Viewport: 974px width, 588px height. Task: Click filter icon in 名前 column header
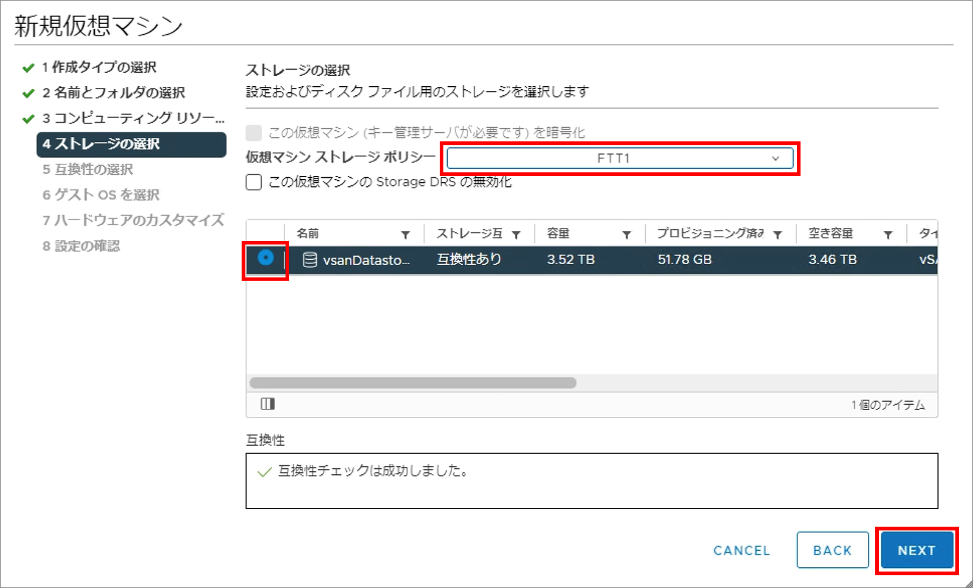click(405, 235)
